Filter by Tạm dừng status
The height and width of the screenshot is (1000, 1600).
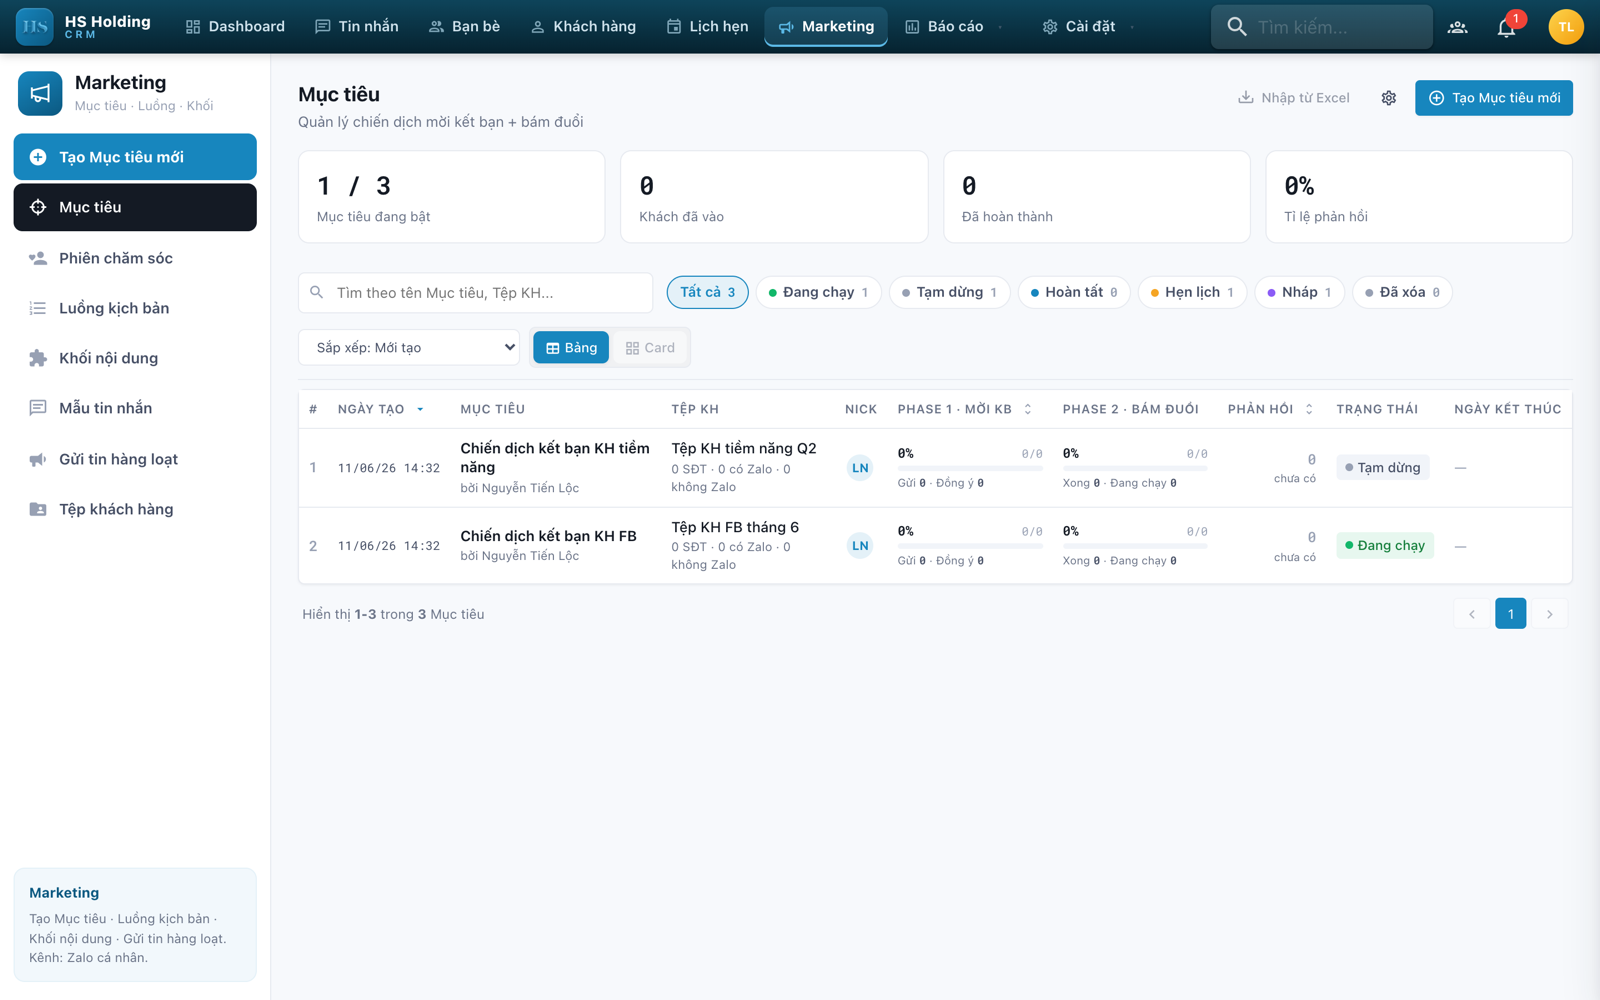pos(949,292)
